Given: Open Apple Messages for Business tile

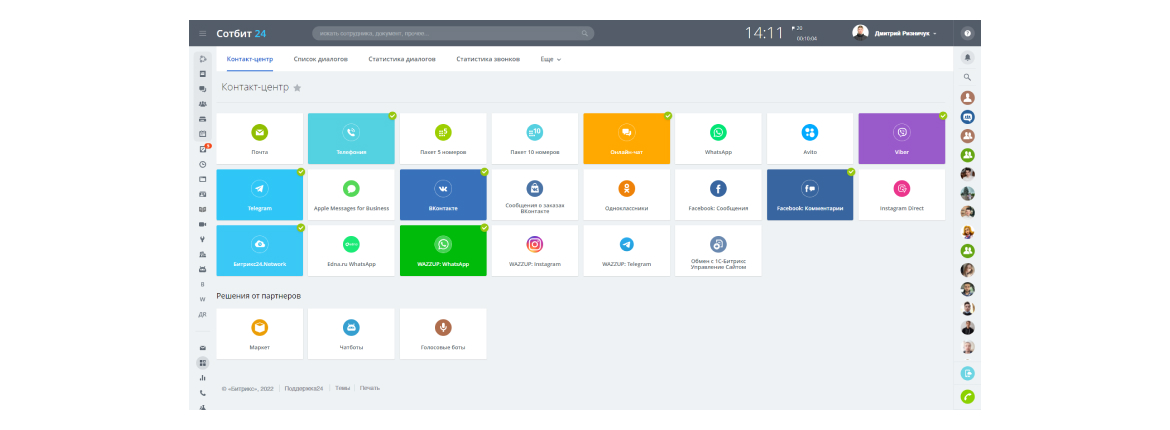Looking at the screenshot, I should [x=351, y=195].
